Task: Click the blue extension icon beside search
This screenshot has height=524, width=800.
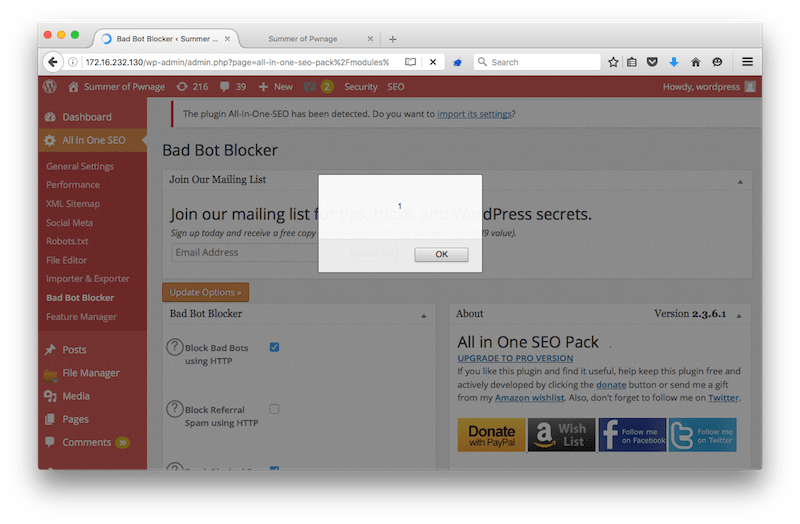Action: 458,62
